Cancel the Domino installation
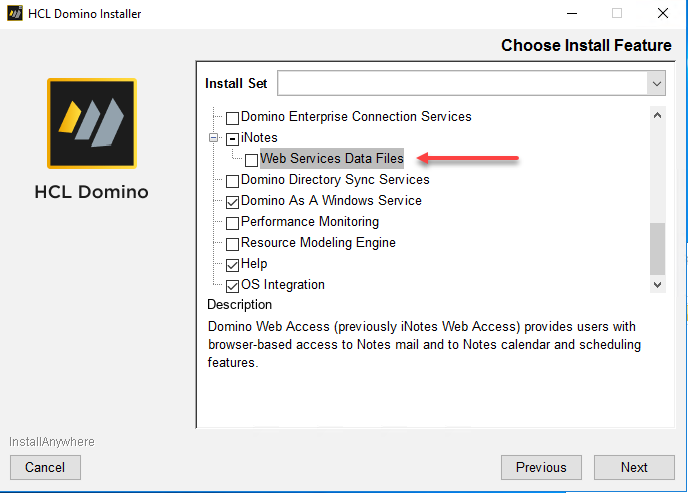This screenshot has width=688, height=493. [x=45, y=467]
